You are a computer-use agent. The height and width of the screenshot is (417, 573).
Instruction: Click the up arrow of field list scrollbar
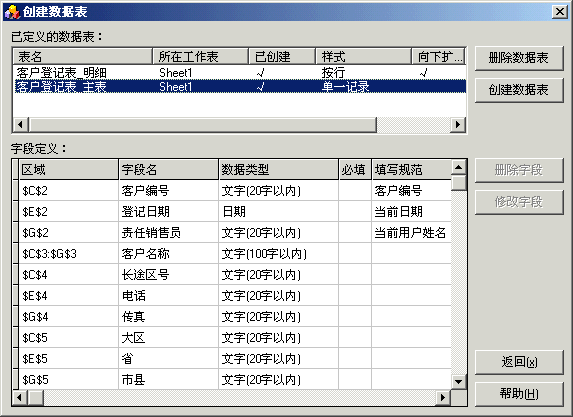[458, 167]
